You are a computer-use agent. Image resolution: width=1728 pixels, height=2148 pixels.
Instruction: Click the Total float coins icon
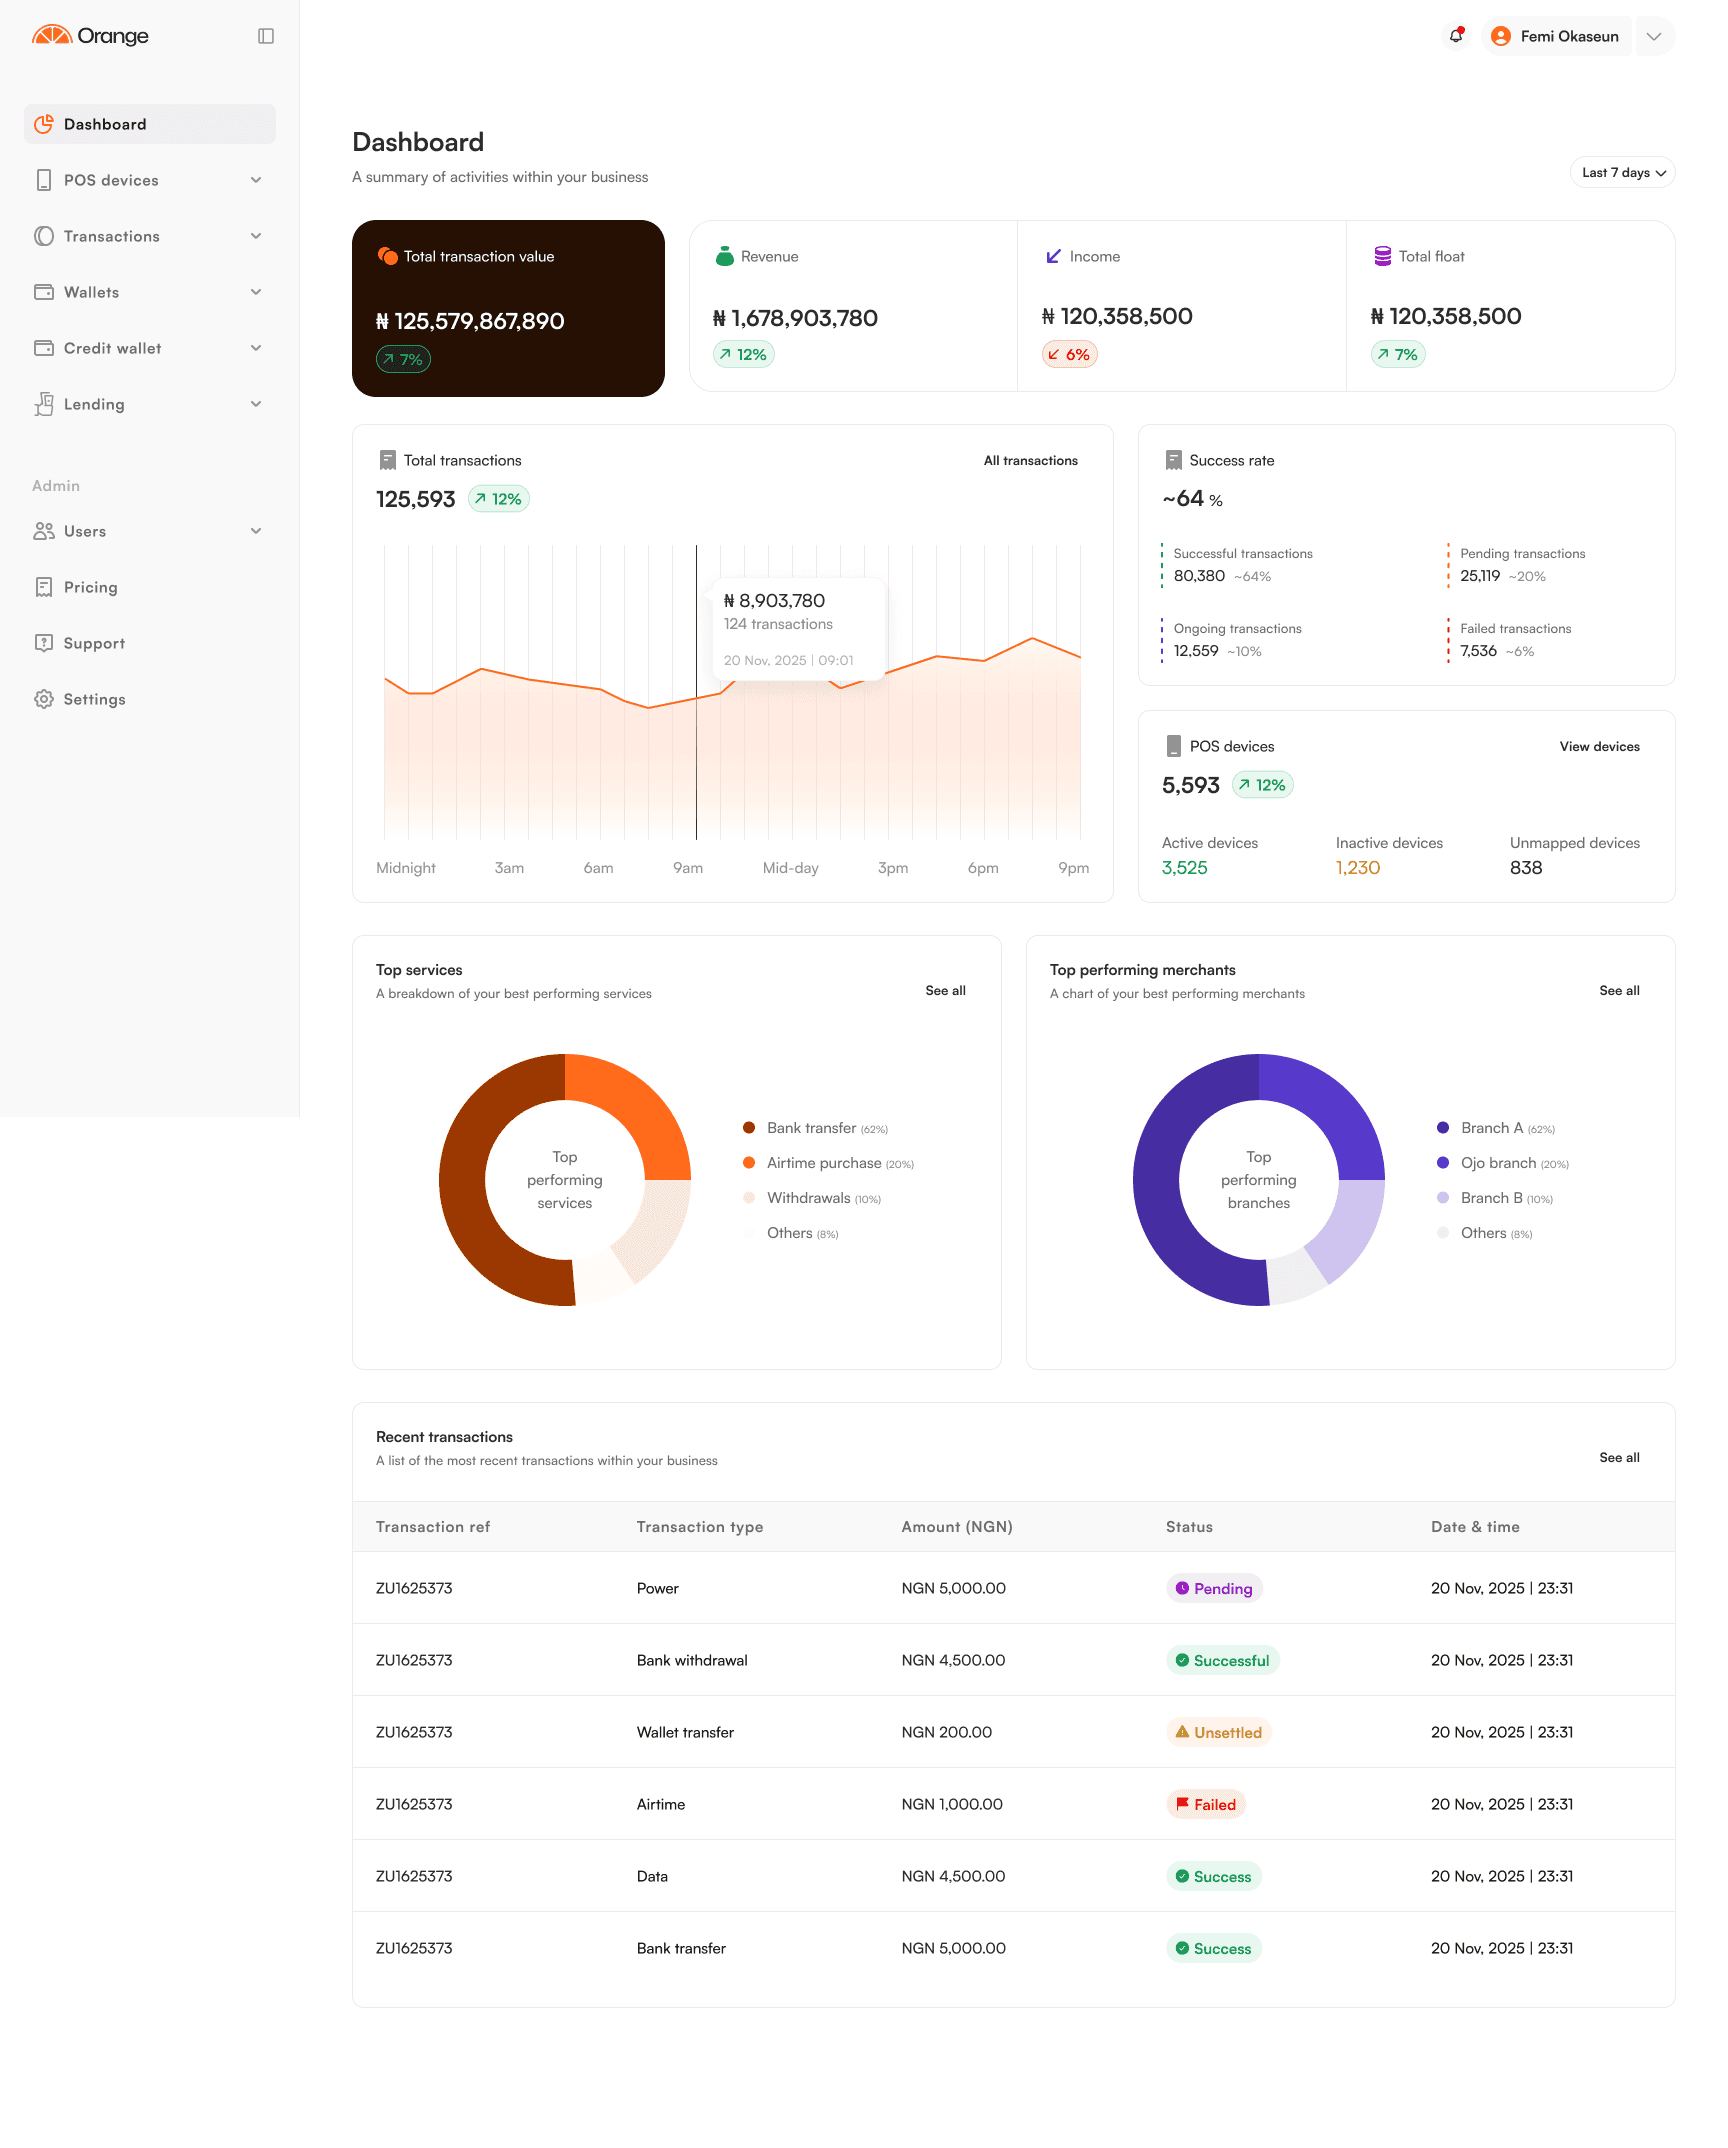(1382, 256)
